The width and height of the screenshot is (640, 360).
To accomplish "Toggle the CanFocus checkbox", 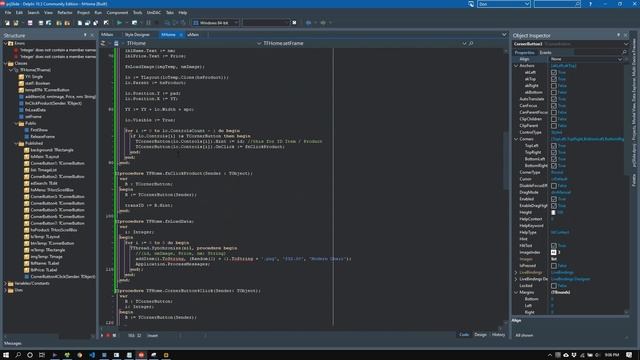I will (x=554, y=106).
